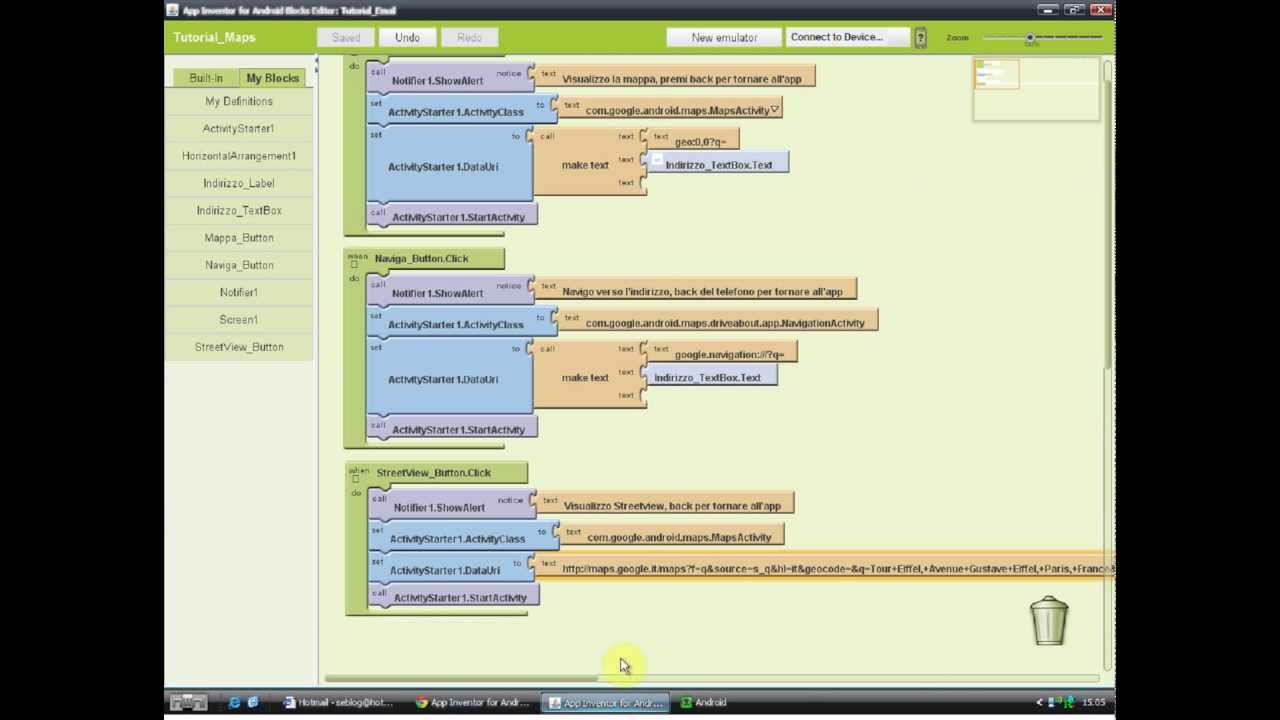Open the Screen1 drawer

239,319
